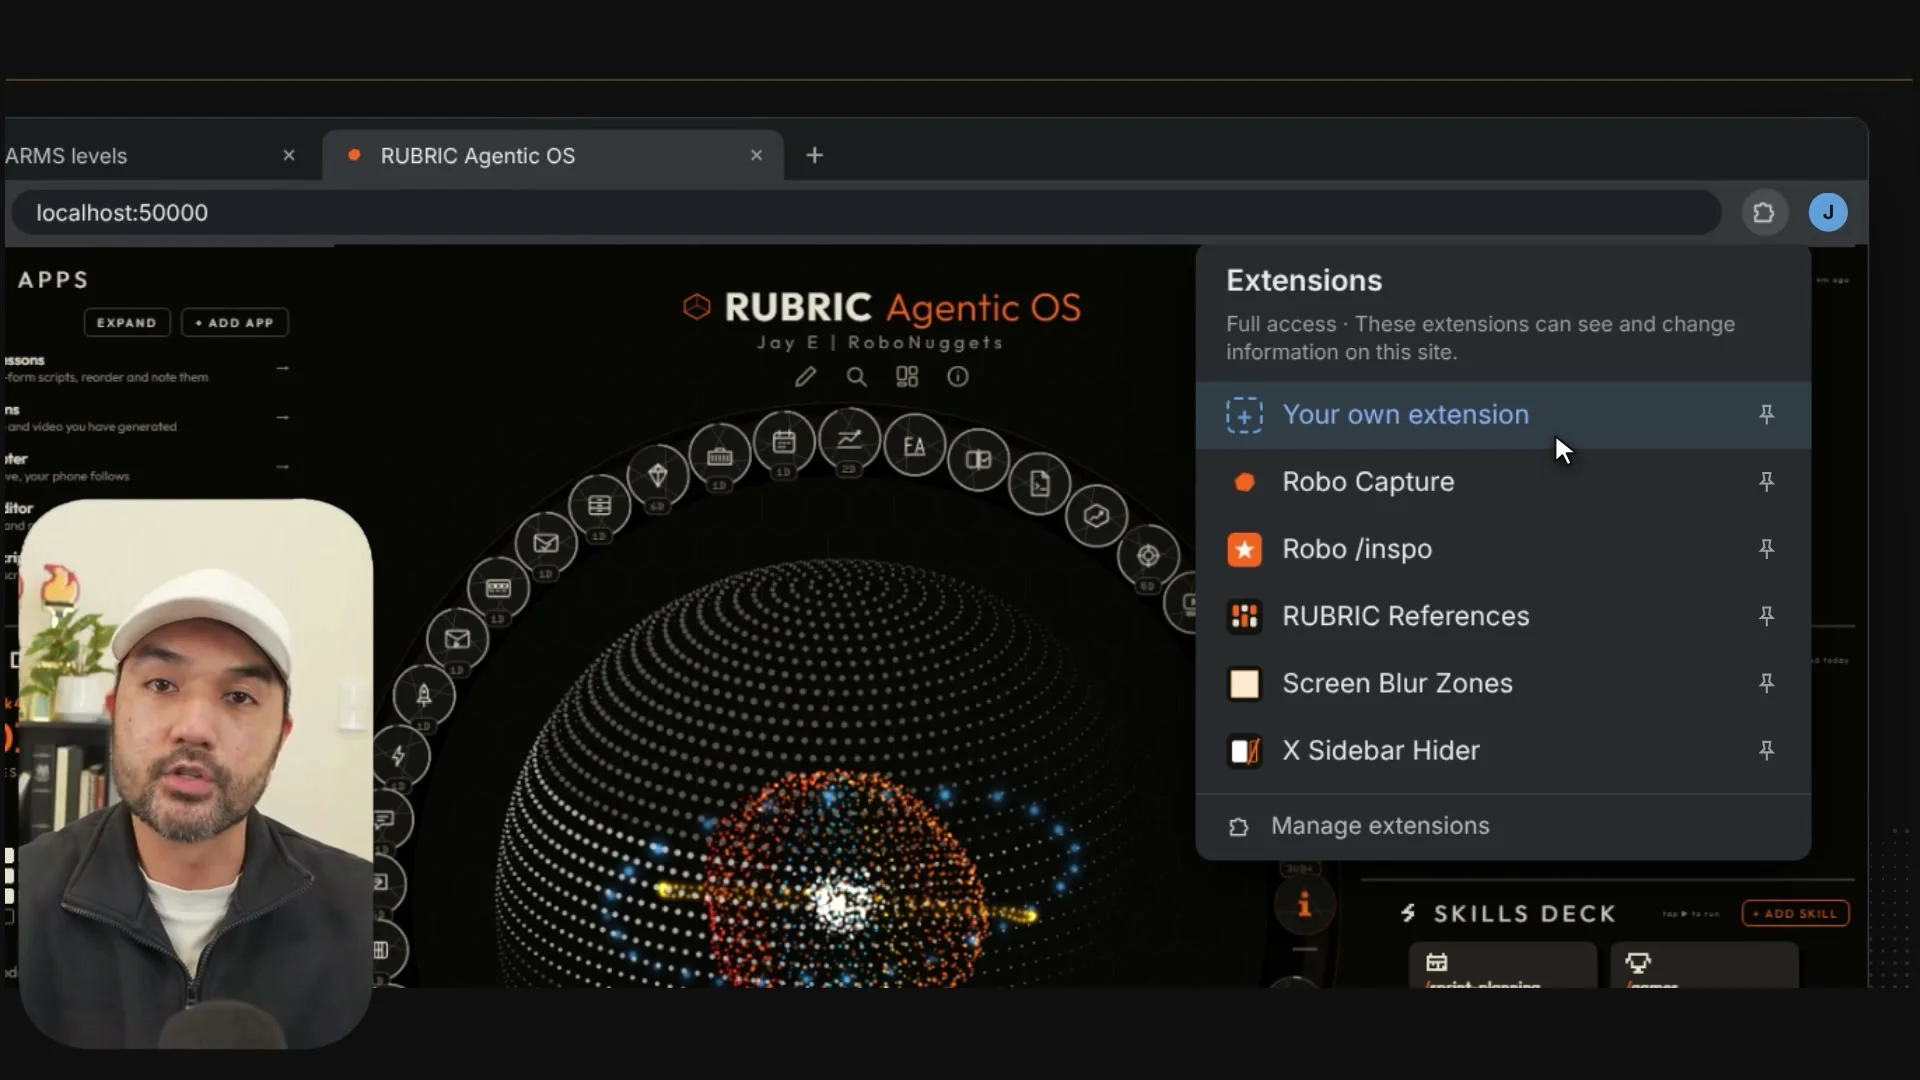Select Robo /inspo in the extensions list
The width and height of the screenshot is (1920, 1080).
pos(1503,549)
